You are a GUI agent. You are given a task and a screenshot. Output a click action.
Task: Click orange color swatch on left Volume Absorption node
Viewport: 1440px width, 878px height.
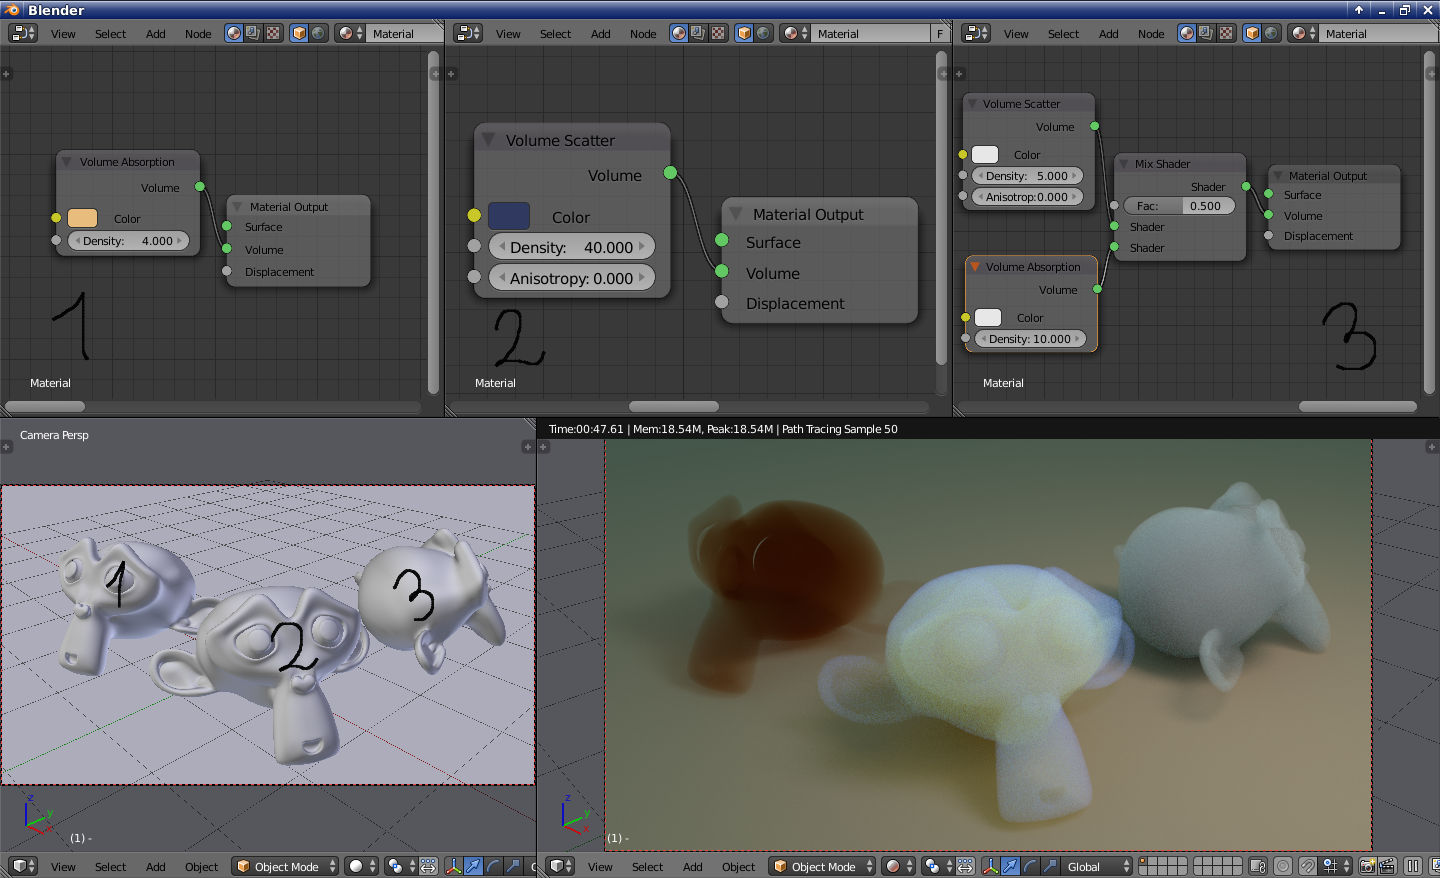pos(82,218)
